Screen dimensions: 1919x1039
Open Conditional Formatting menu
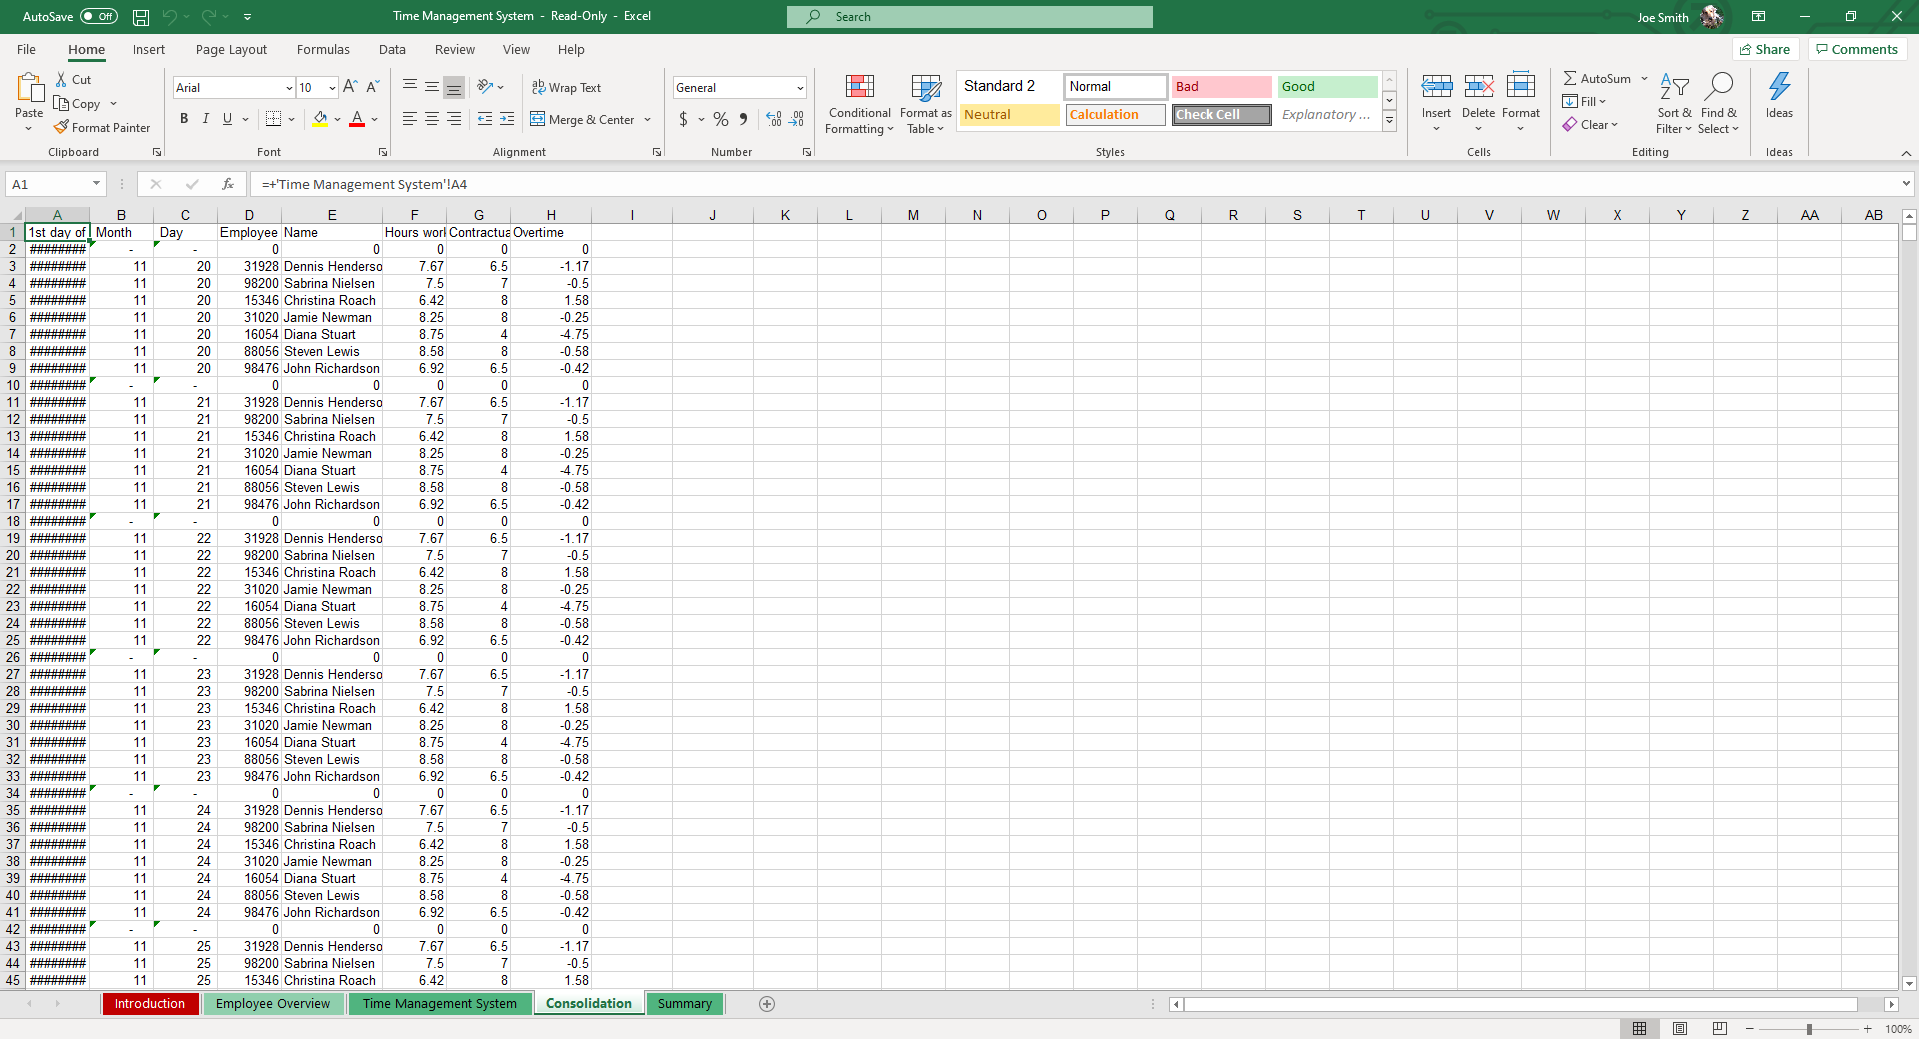[x=860, y=104]
